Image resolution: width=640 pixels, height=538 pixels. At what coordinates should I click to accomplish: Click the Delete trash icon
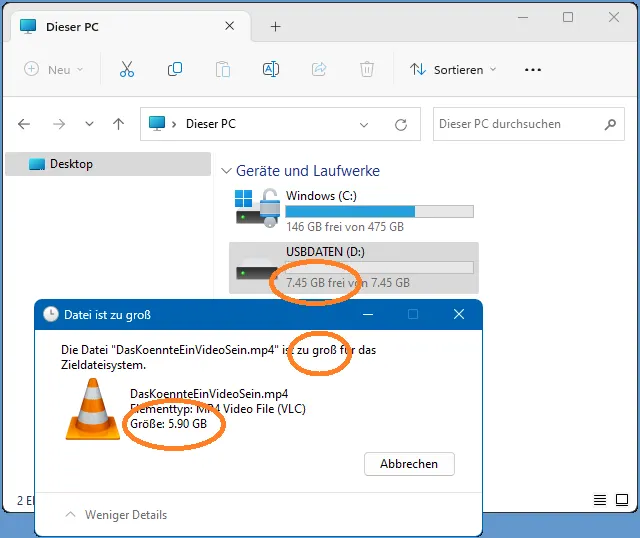[367, 69]
